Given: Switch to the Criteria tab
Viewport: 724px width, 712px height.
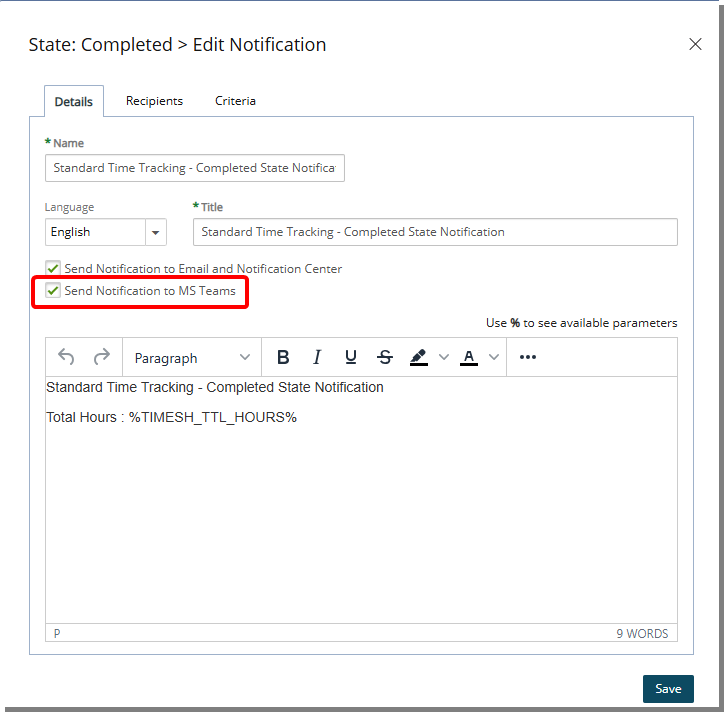Looking at the screenshot, I should coord(235,101).
